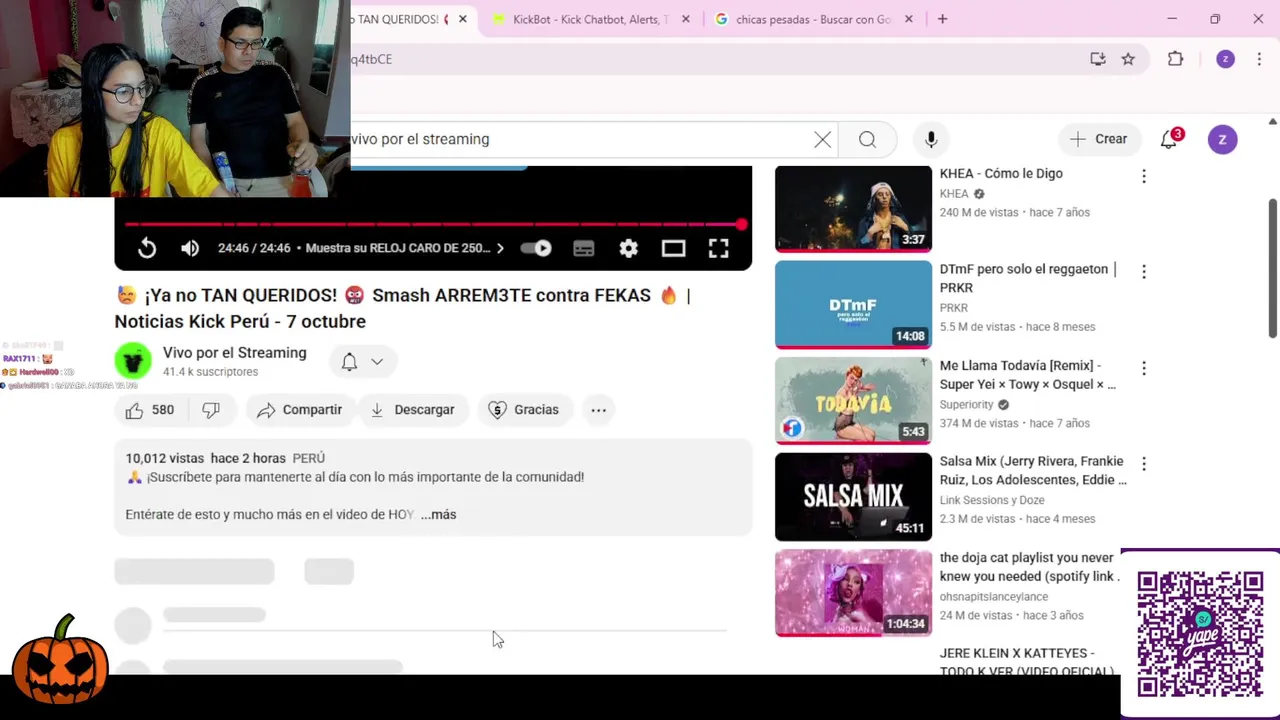Click '10,012 vistas hace 2 horas' text
This screenshot has height=720, width=1280.
click(205, 458)
